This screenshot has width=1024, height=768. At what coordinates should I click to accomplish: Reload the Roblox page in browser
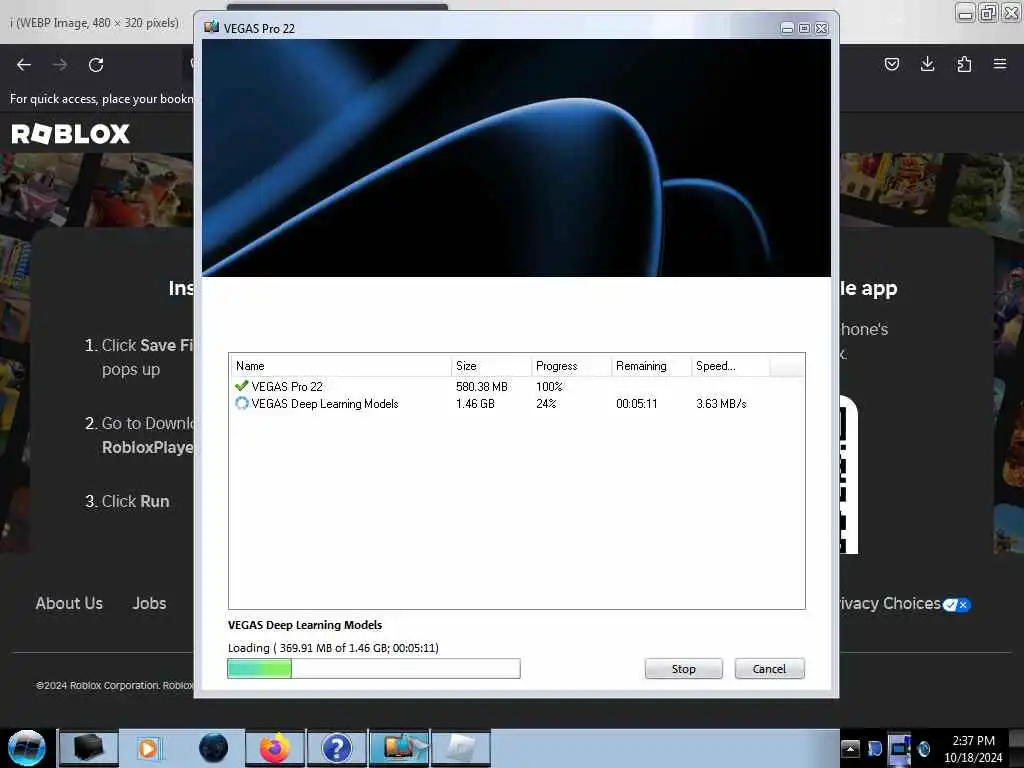96,65
